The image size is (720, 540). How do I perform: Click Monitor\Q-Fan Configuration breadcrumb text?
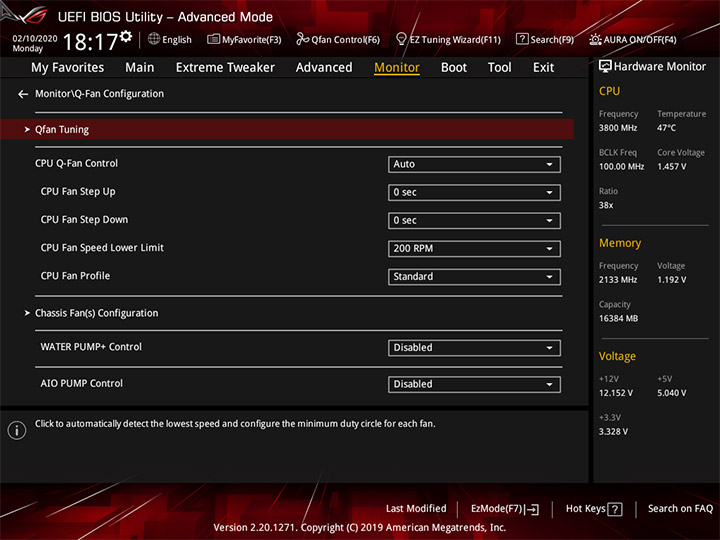(x=99, y=94)
